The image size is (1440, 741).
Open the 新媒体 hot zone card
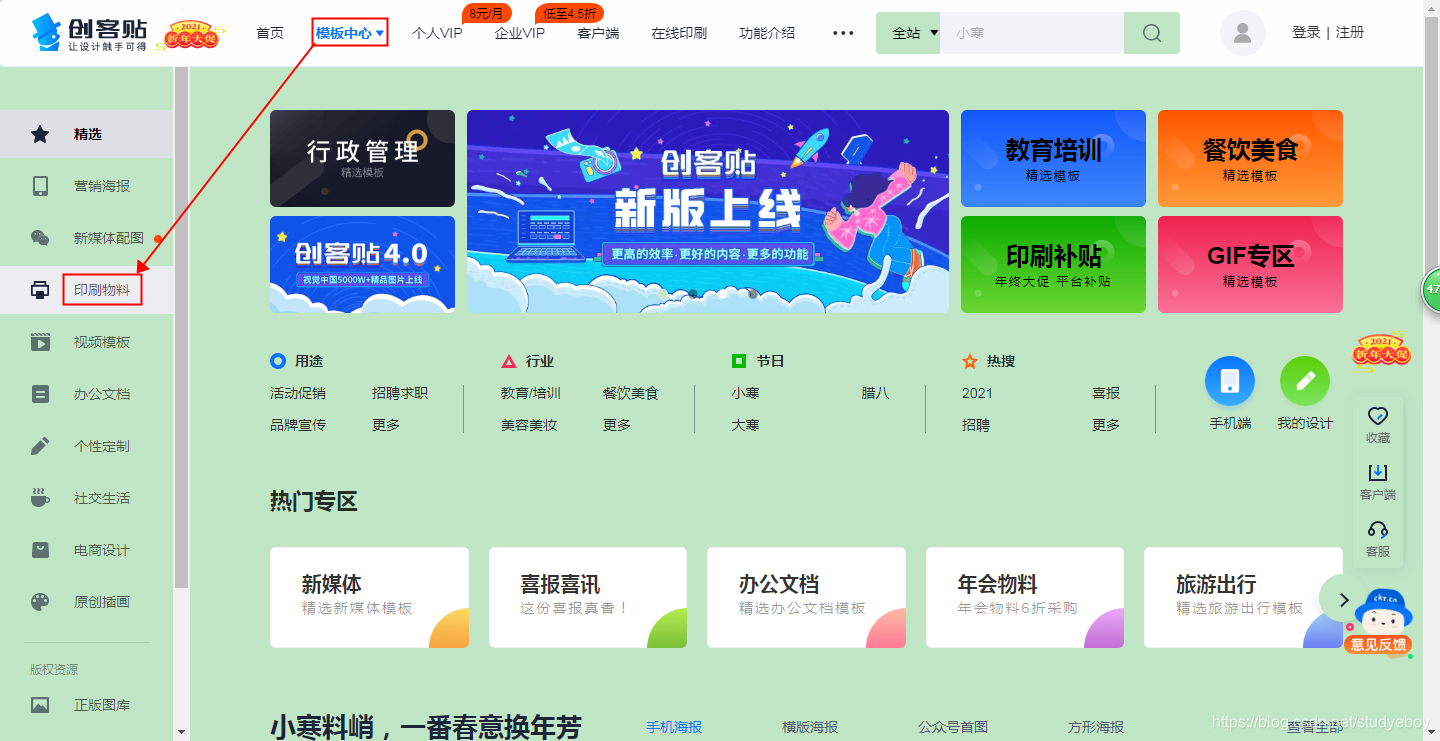[x=369, y=597]
